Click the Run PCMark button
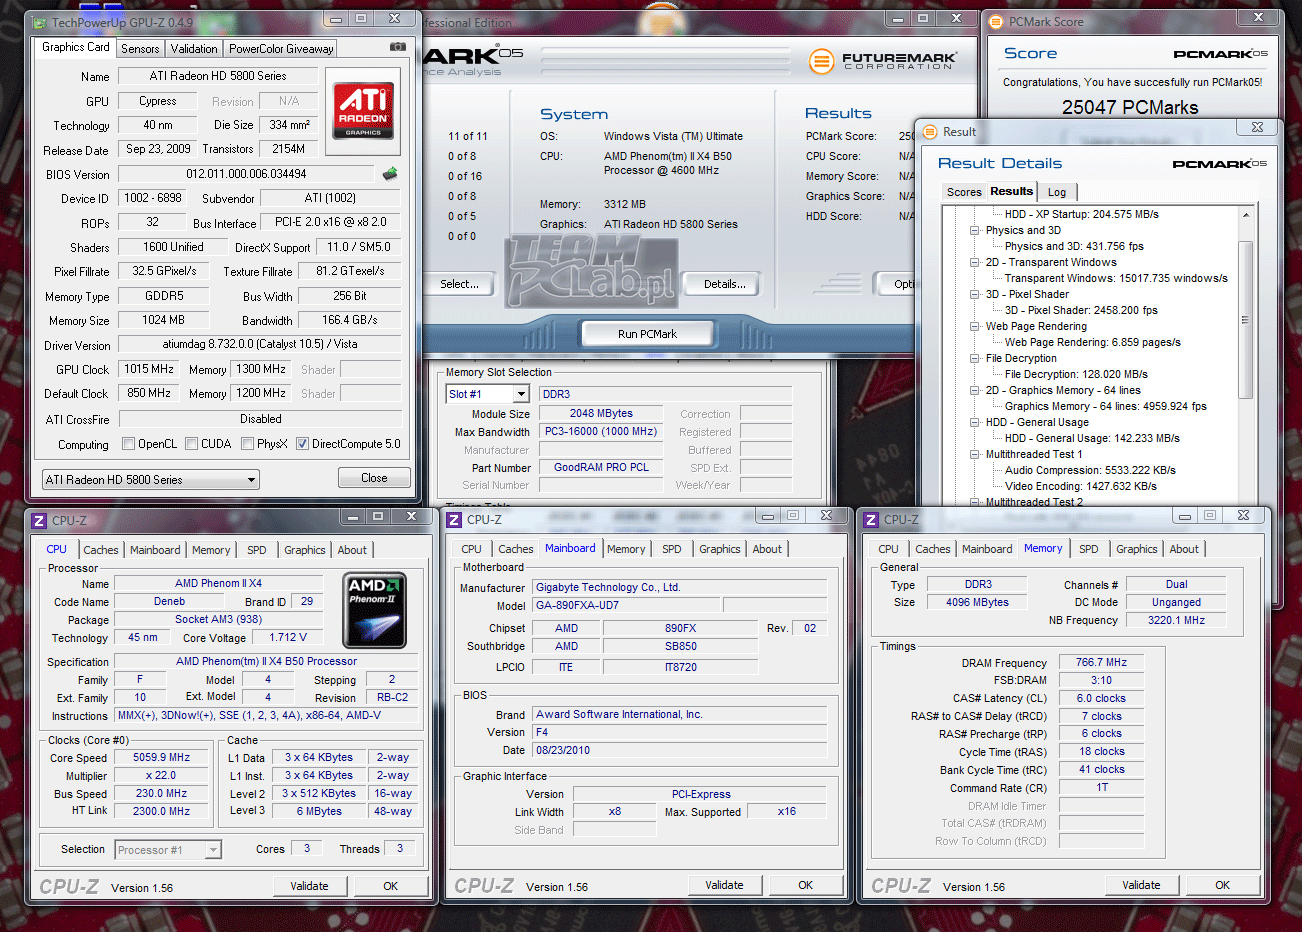 (647, 334)
